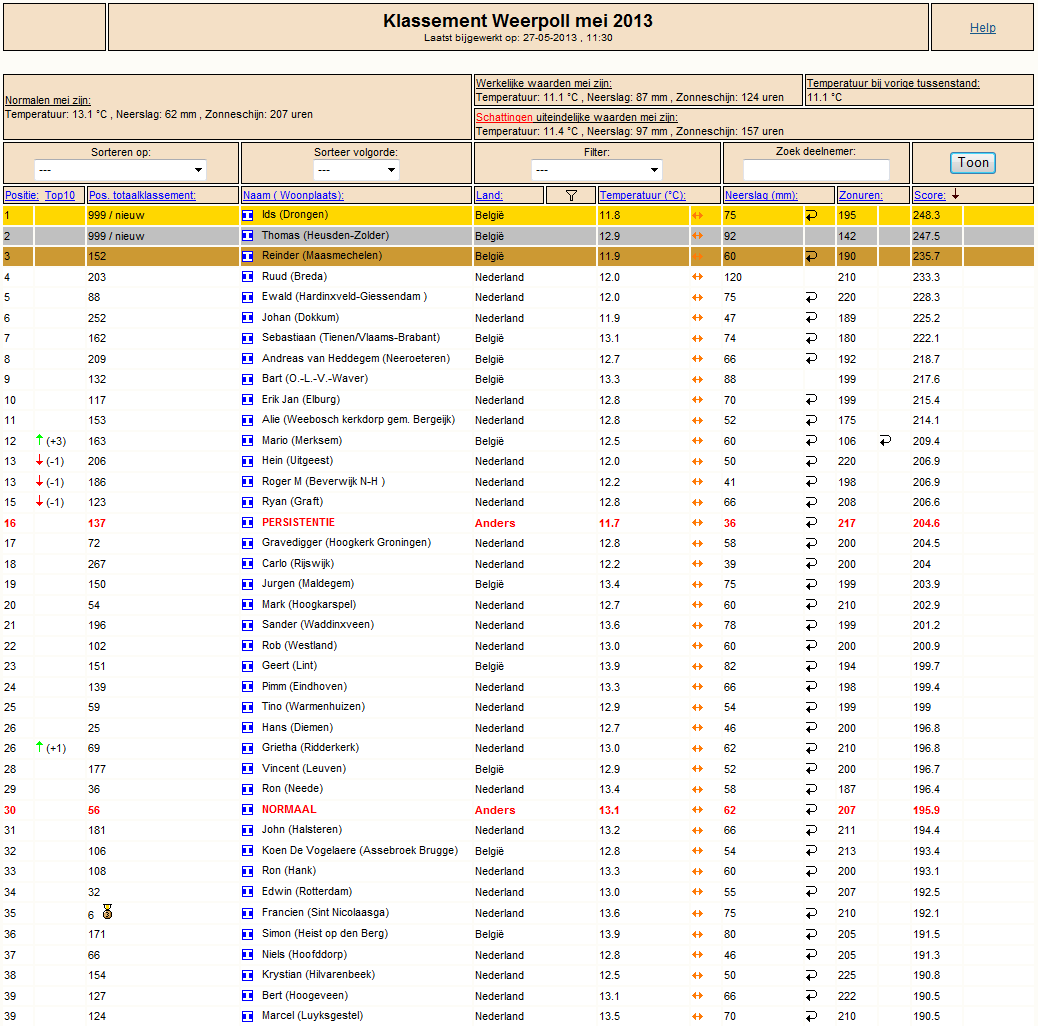Click the return arrow icon next to Mario's sun hours
Screen dimensions: 1038x1026
point(885,440)
